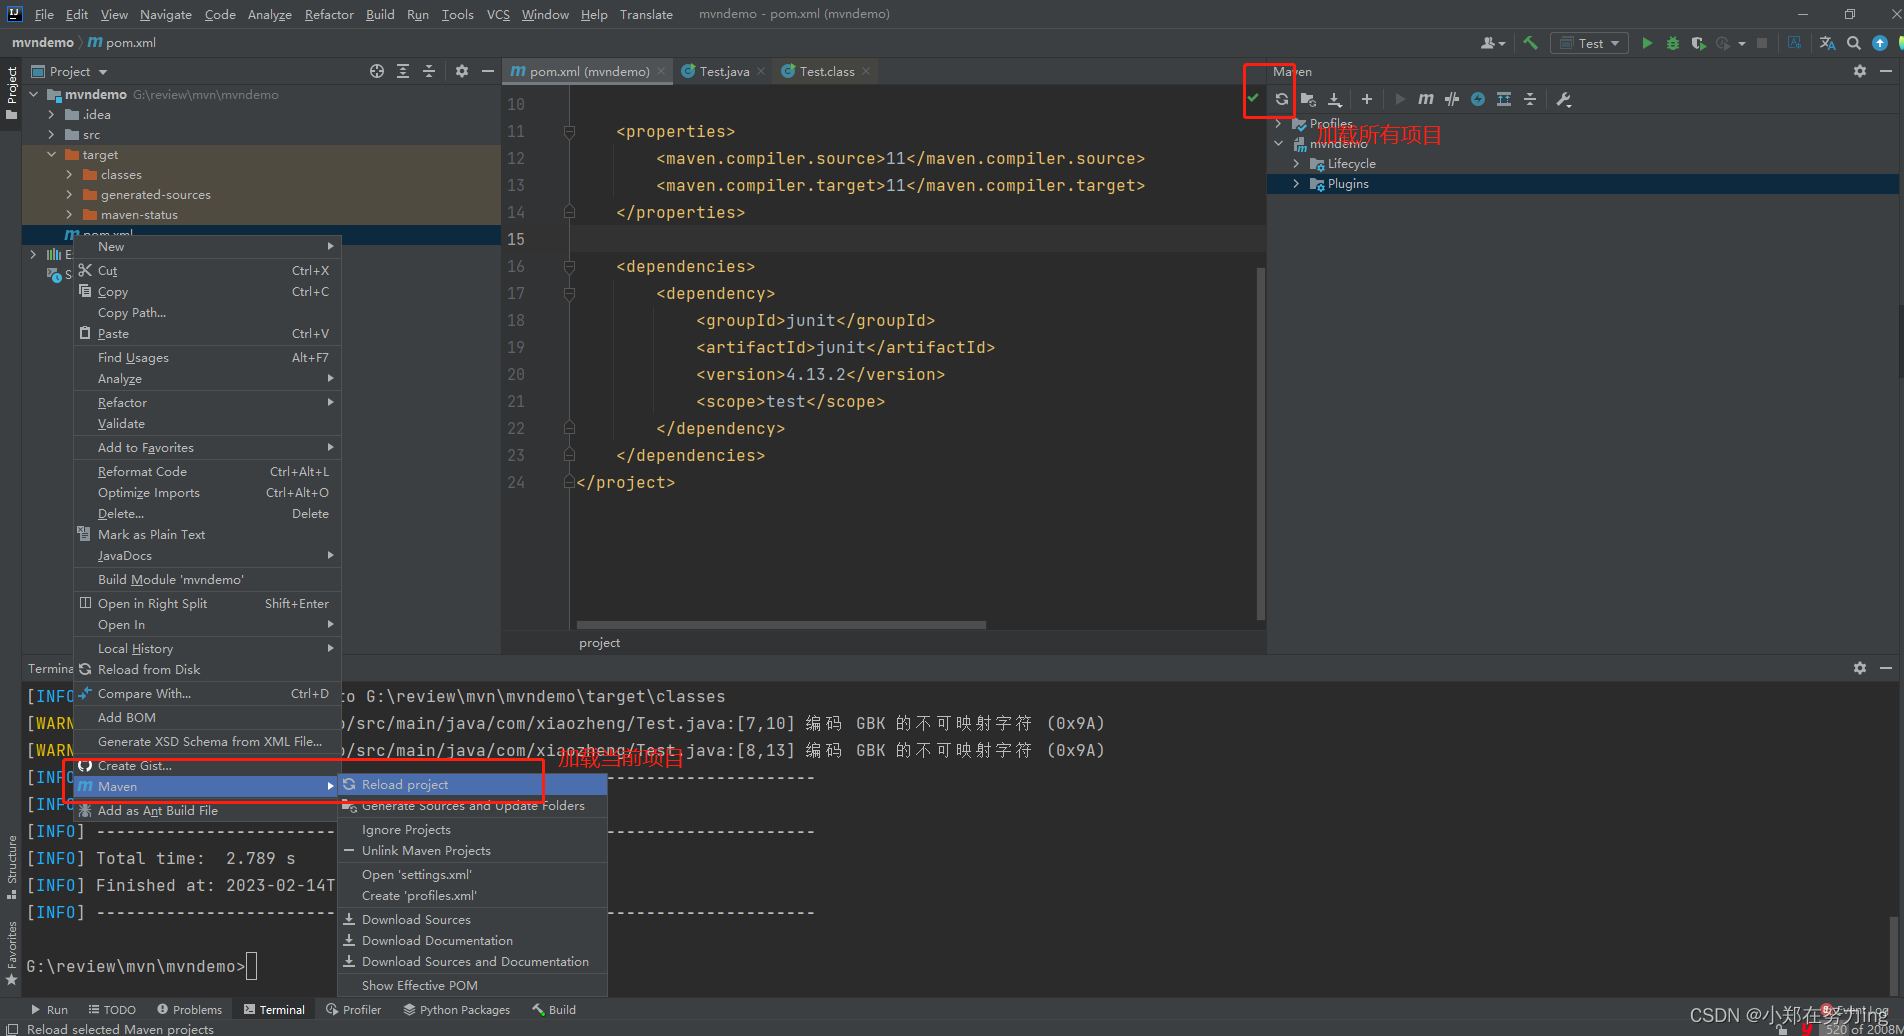Click Open in Right Split entry

[x=207, y=604]
